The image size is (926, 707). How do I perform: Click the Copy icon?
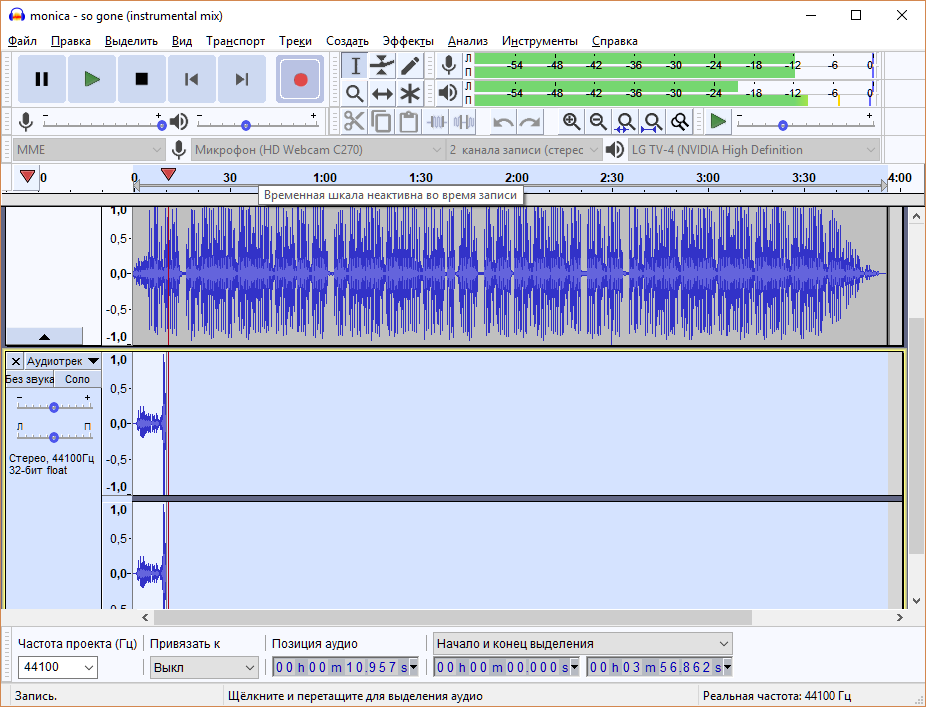click(x=382, y=122)
